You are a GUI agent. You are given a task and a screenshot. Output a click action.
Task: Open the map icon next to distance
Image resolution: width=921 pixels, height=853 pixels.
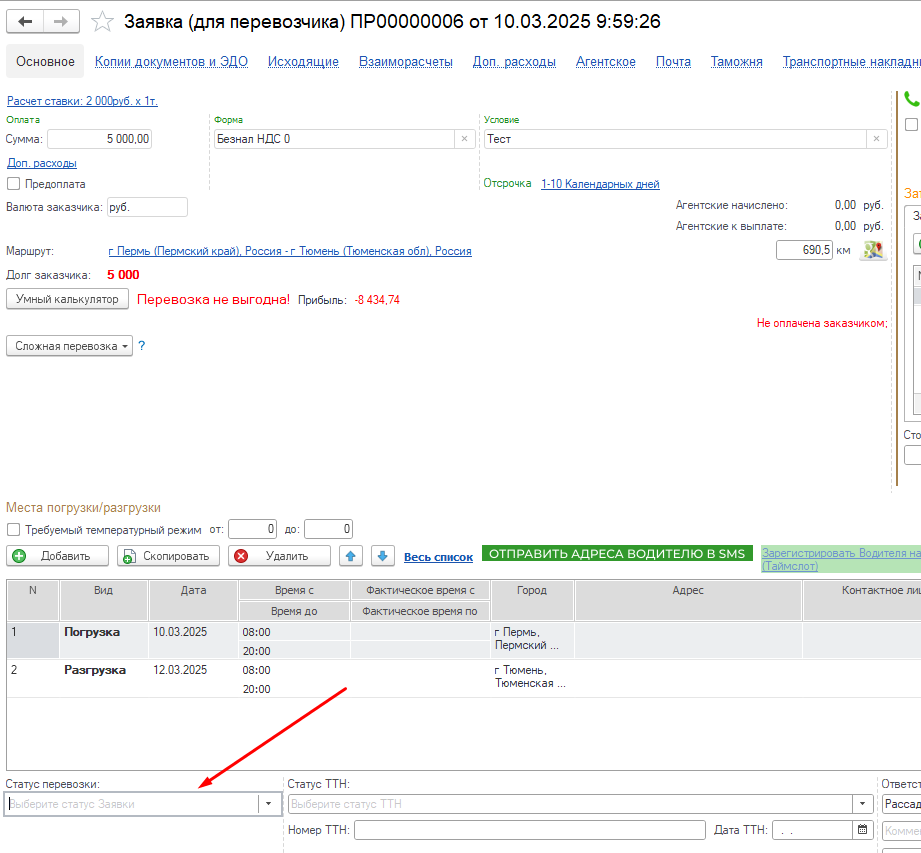click(x=873, y=250)
